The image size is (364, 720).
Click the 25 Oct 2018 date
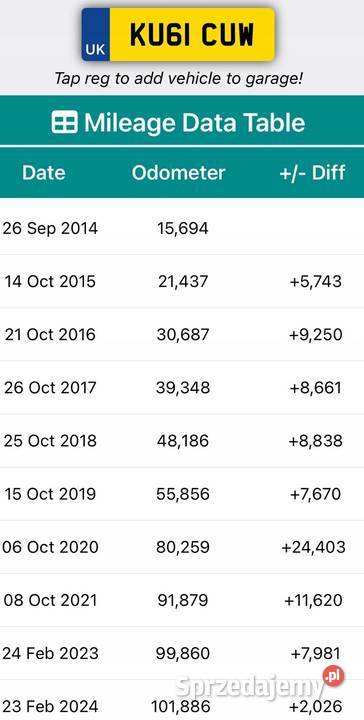click(50, 441)
